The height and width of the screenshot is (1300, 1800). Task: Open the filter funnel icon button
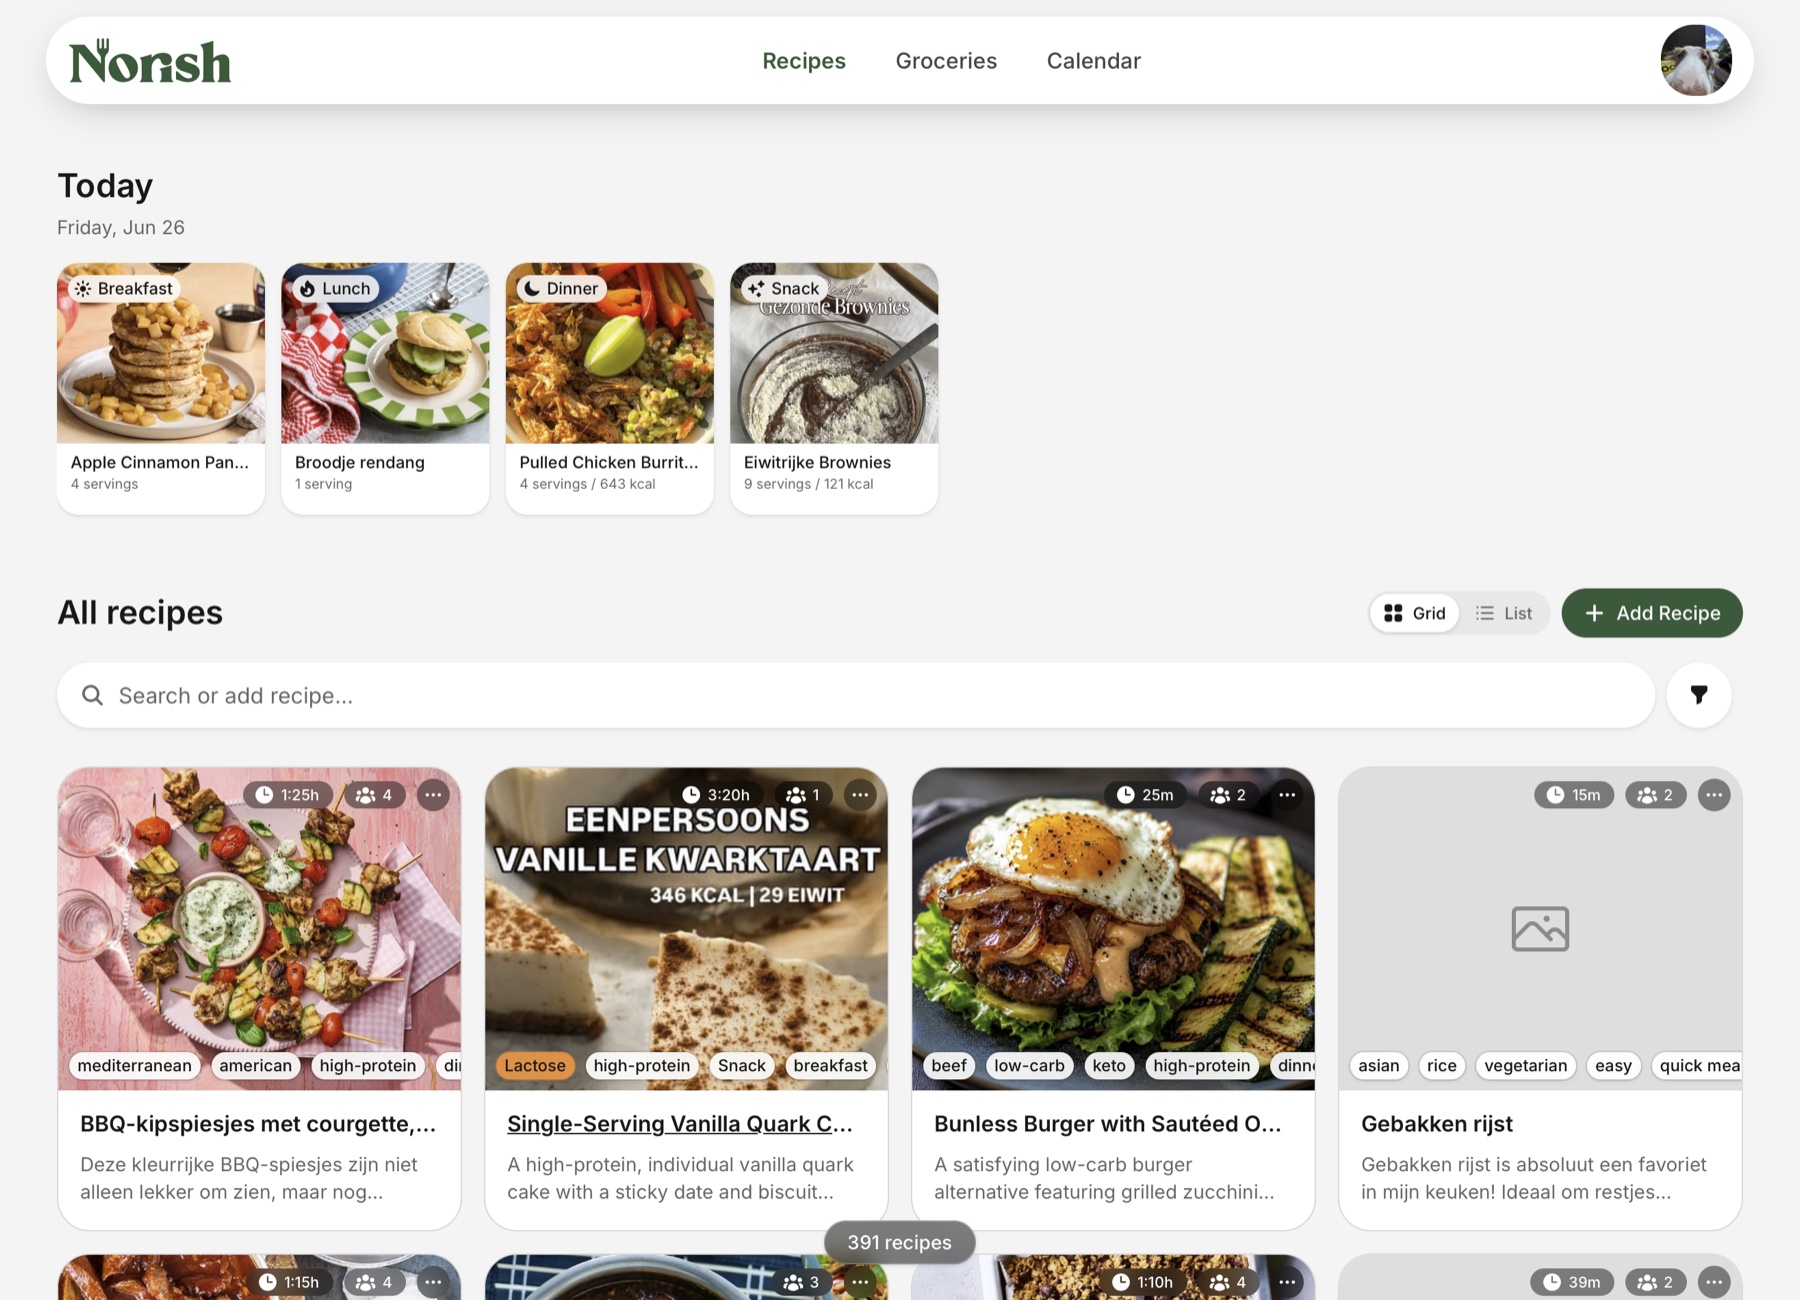point(1698,695)
